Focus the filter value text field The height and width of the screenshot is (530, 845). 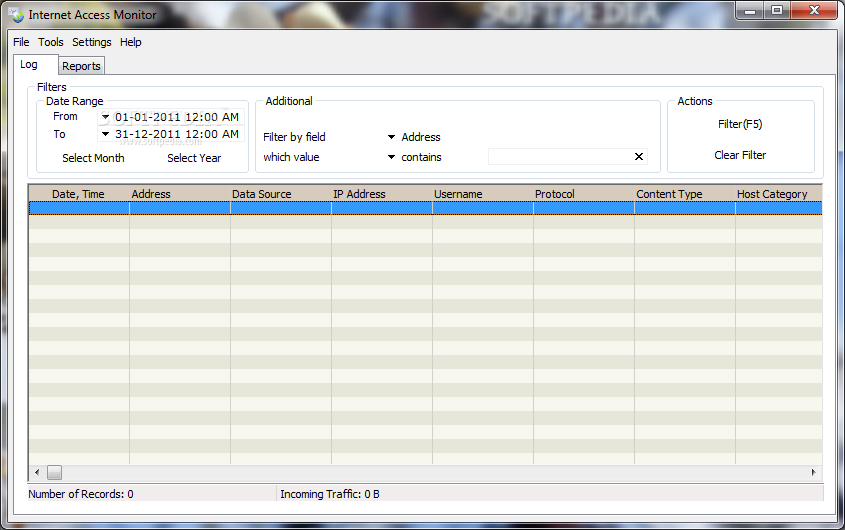[559, 156]
